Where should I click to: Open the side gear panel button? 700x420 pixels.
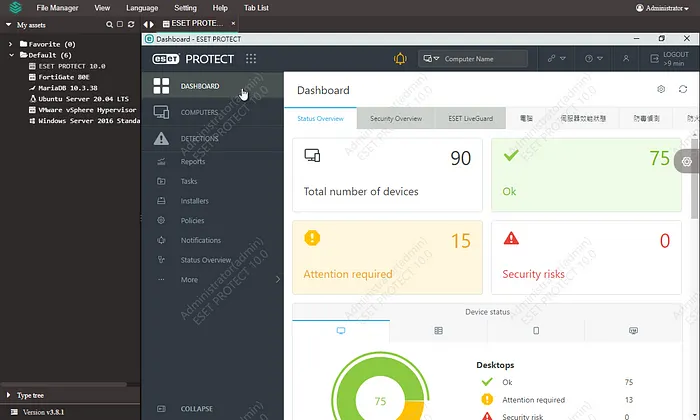coord(686,162)
